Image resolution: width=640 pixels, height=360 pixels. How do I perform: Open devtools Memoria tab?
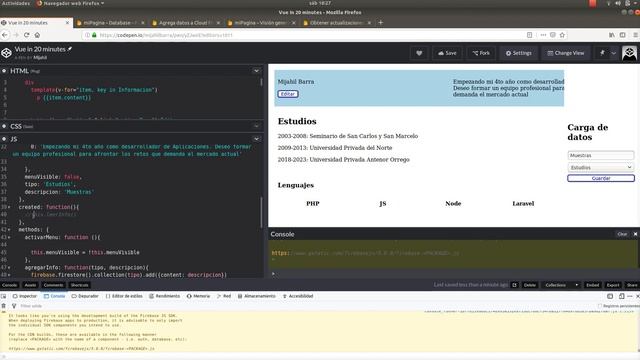(x=198, y=296)
